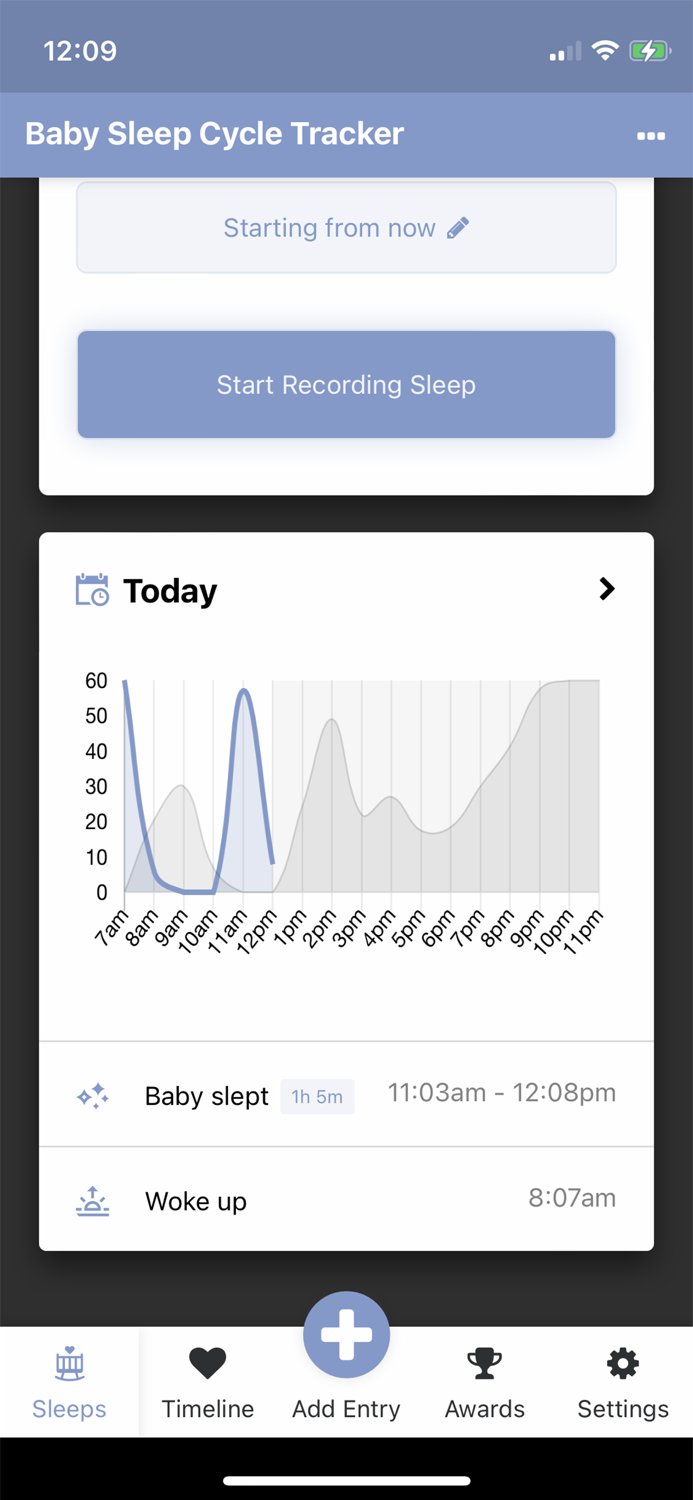The image size is (693, 1500).
Task: Open the overflow menu with three dots
Action: [651, 135]
